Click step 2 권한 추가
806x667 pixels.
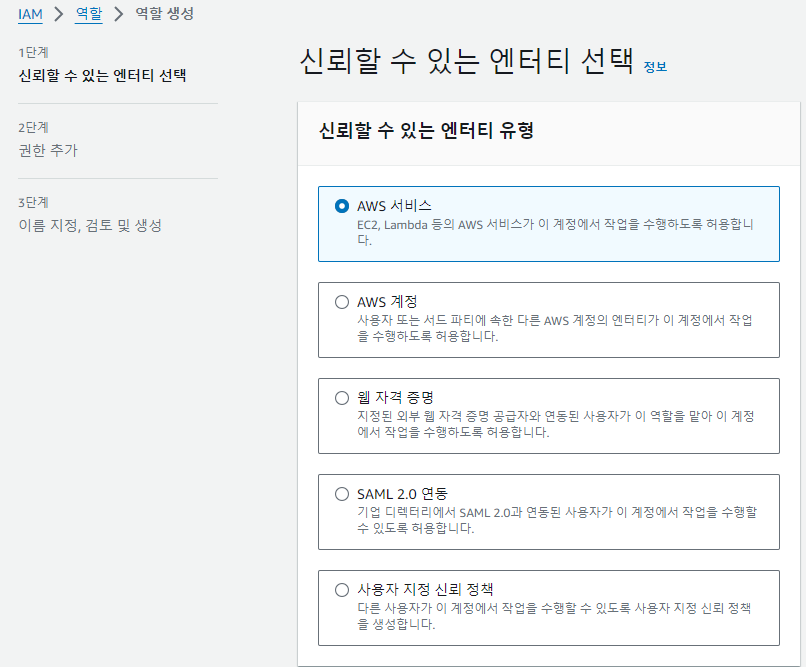(x=48, y=151)
